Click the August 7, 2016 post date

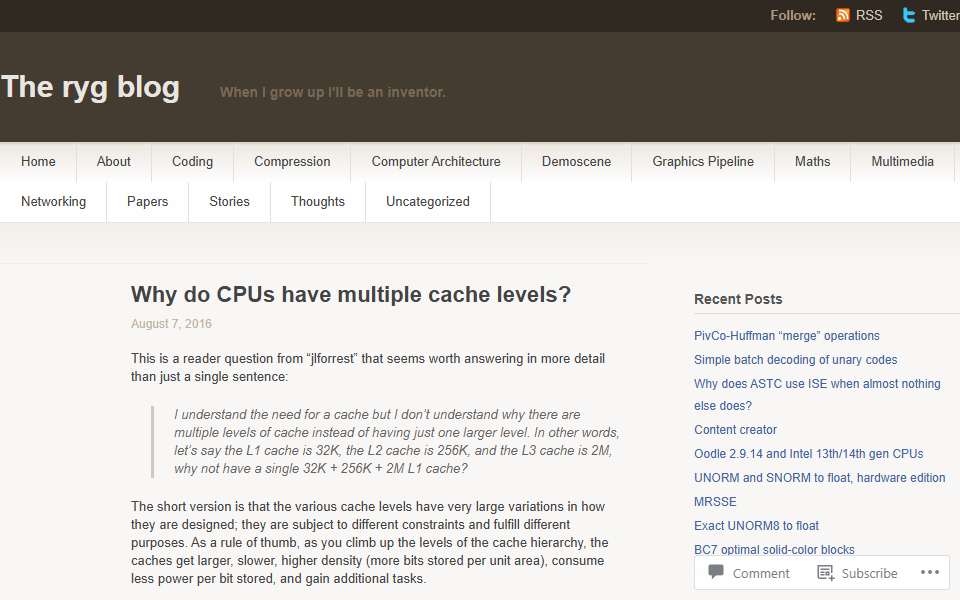pos(171,324)
